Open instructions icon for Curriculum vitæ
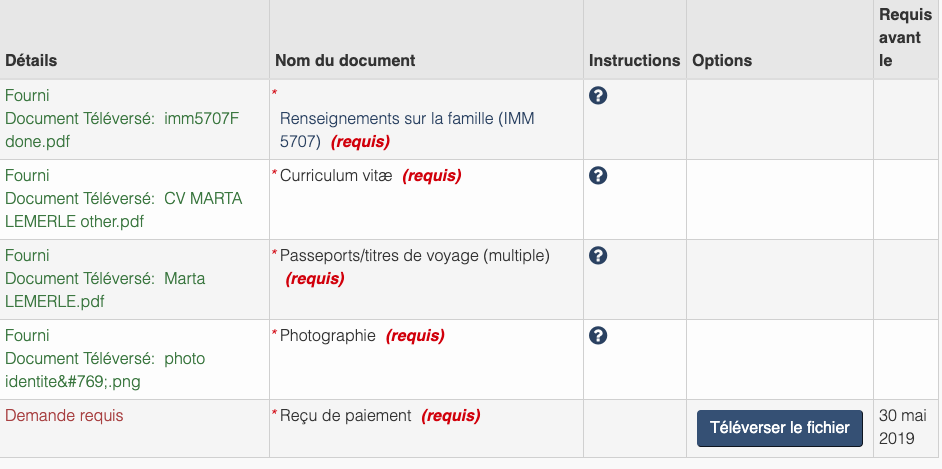The width and height of the screenshot is (942, 469). (599, 176)
